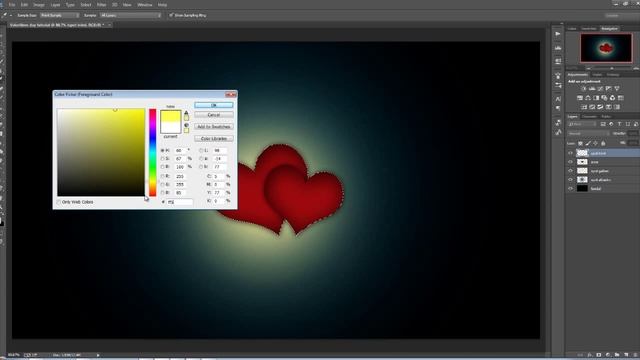This screenshot has height=360, width=640.
Task: Open the layer blend mode dropdown
Action: [588, 133]
